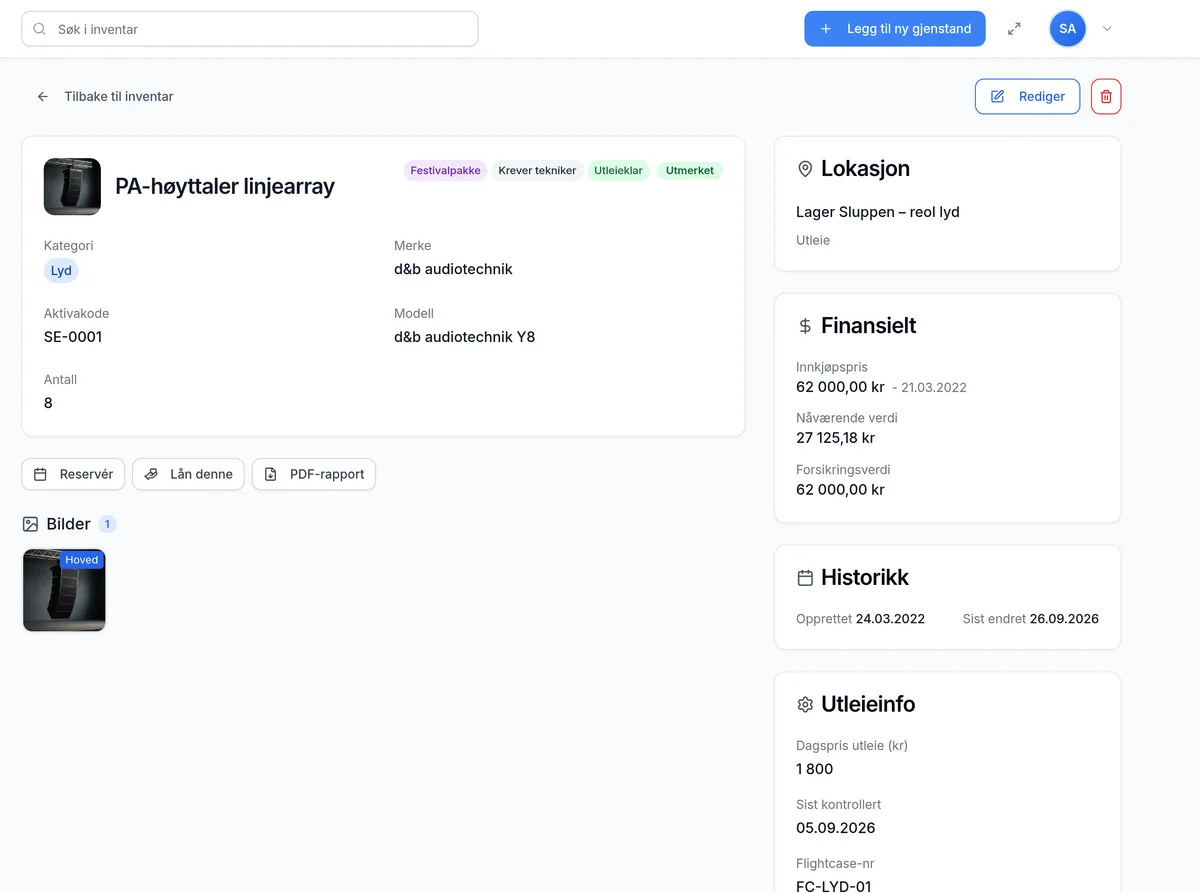Click the speaker thumbnail beside the title
The height and width of the screenshot is (893, 1200).
(72, 186)
